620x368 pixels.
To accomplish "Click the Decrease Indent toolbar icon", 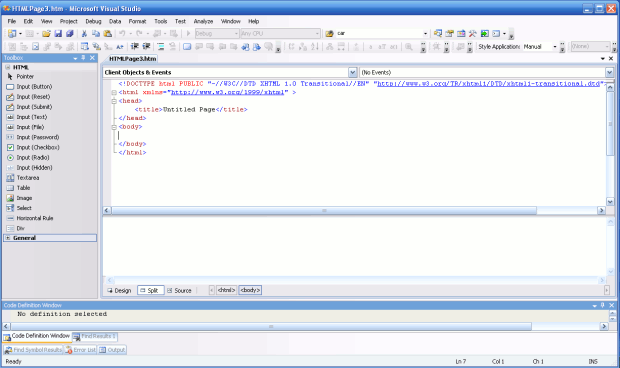I will [x=134, y=47].
